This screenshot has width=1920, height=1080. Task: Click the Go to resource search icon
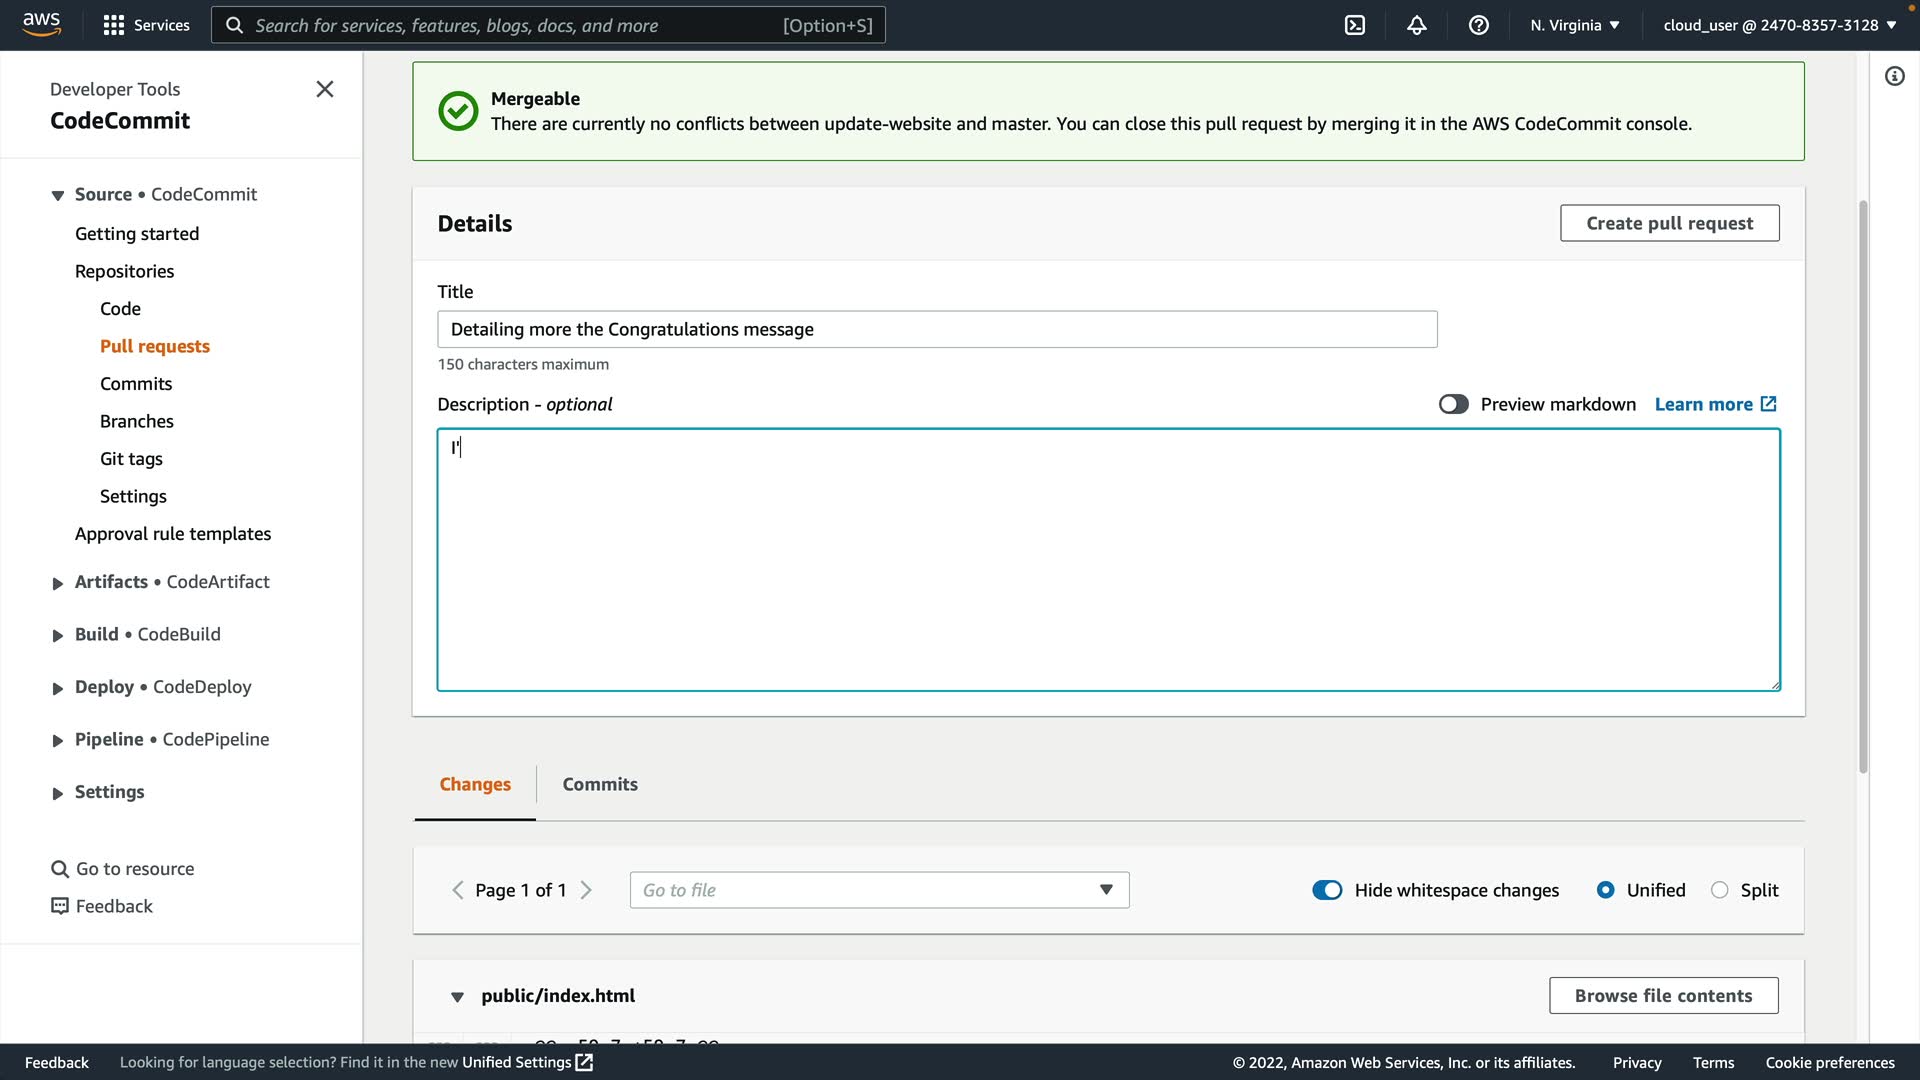coord(60,869)
